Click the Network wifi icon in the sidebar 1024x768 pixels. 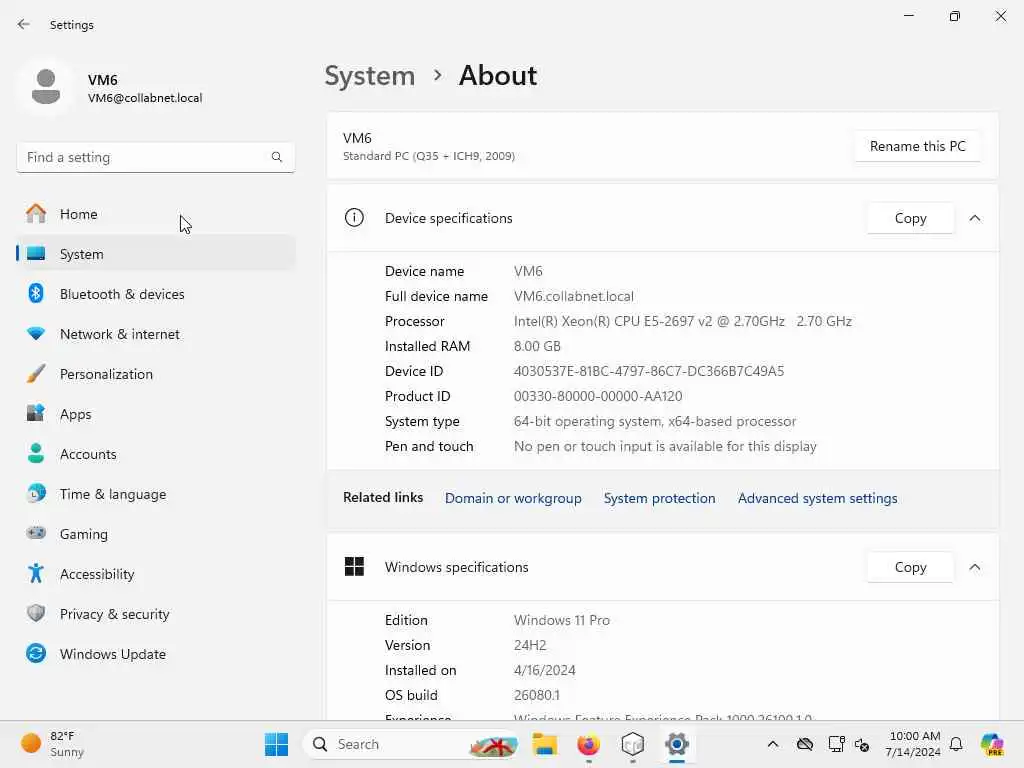click(x=36, y=333)
